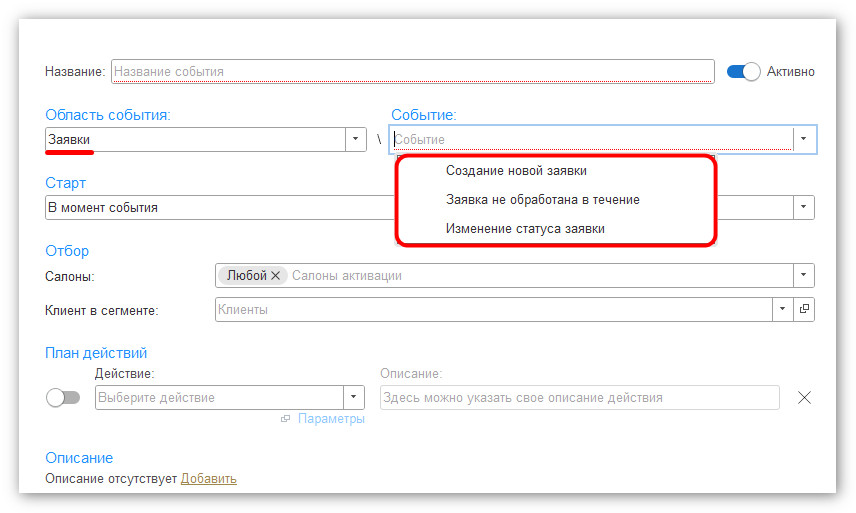Screen dimensions: 856x513
Task: Remove the Любой tag from Салоны
Action: [x=276, y=276]
